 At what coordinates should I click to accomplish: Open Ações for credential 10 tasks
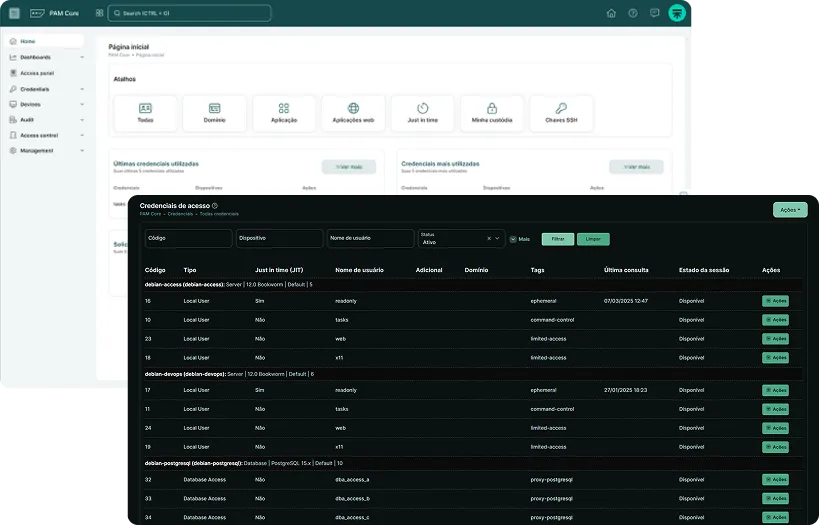775,320
